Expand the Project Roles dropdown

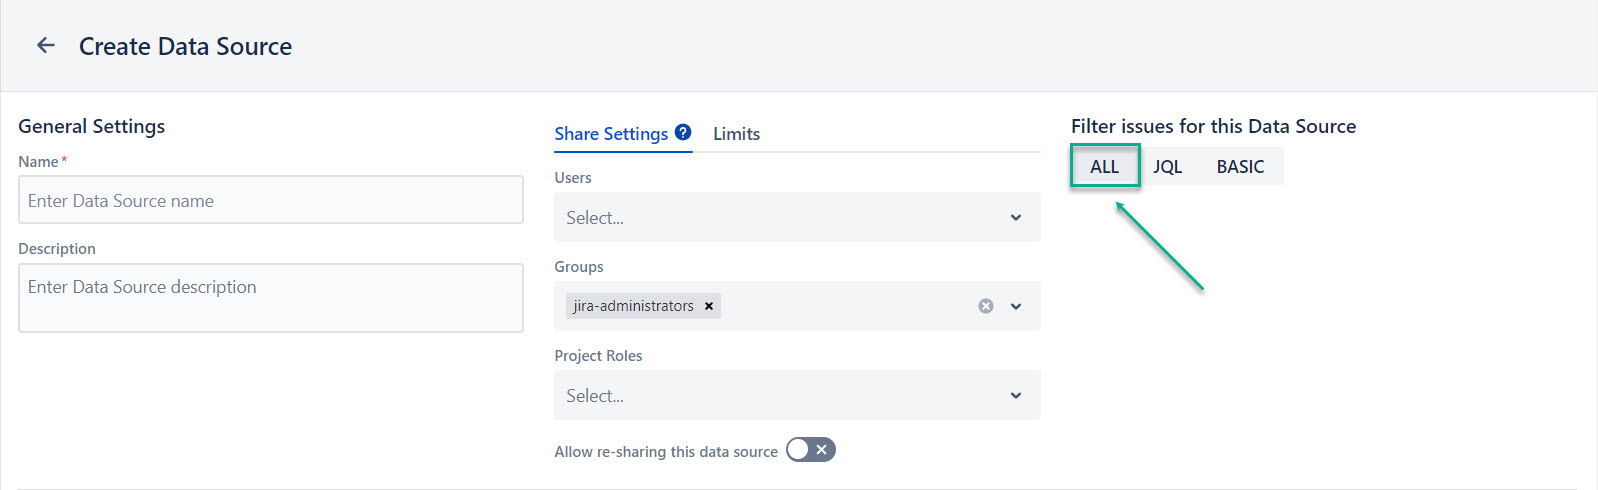click(x=1016, y=396)
